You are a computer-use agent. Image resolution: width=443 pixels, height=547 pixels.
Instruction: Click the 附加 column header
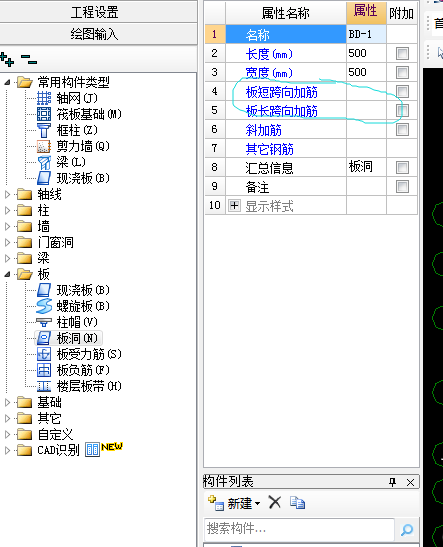tap(402, 13)
